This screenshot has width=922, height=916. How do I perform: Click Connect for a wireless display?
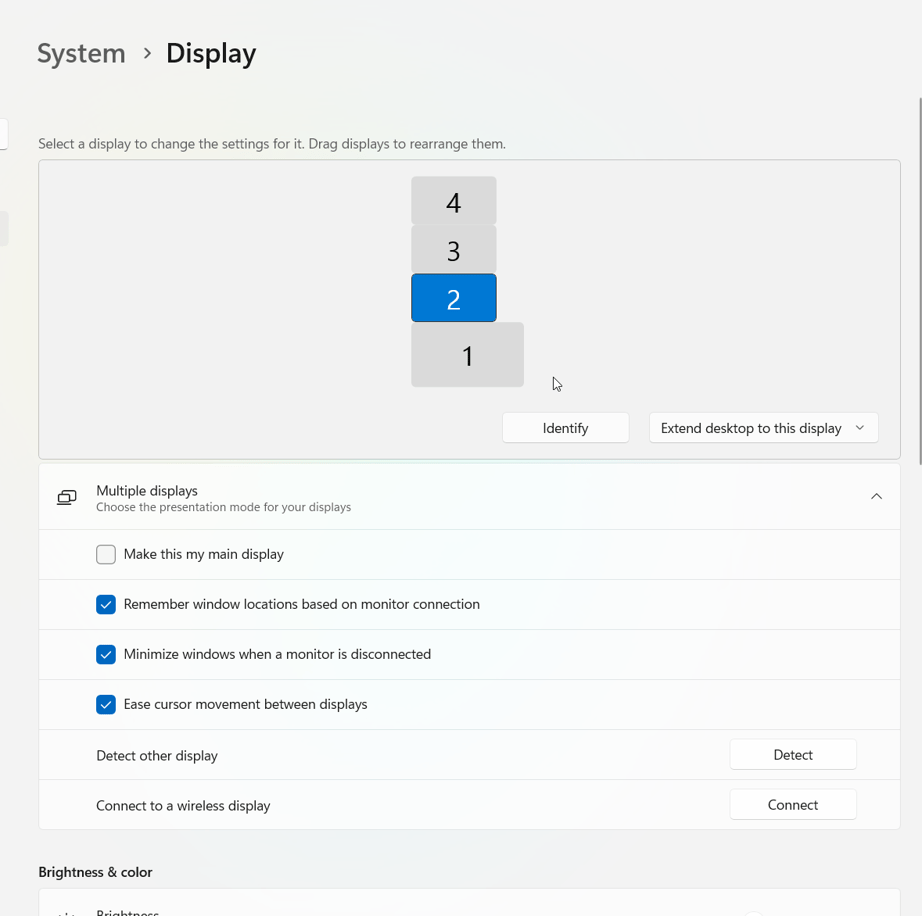(793, 804)
